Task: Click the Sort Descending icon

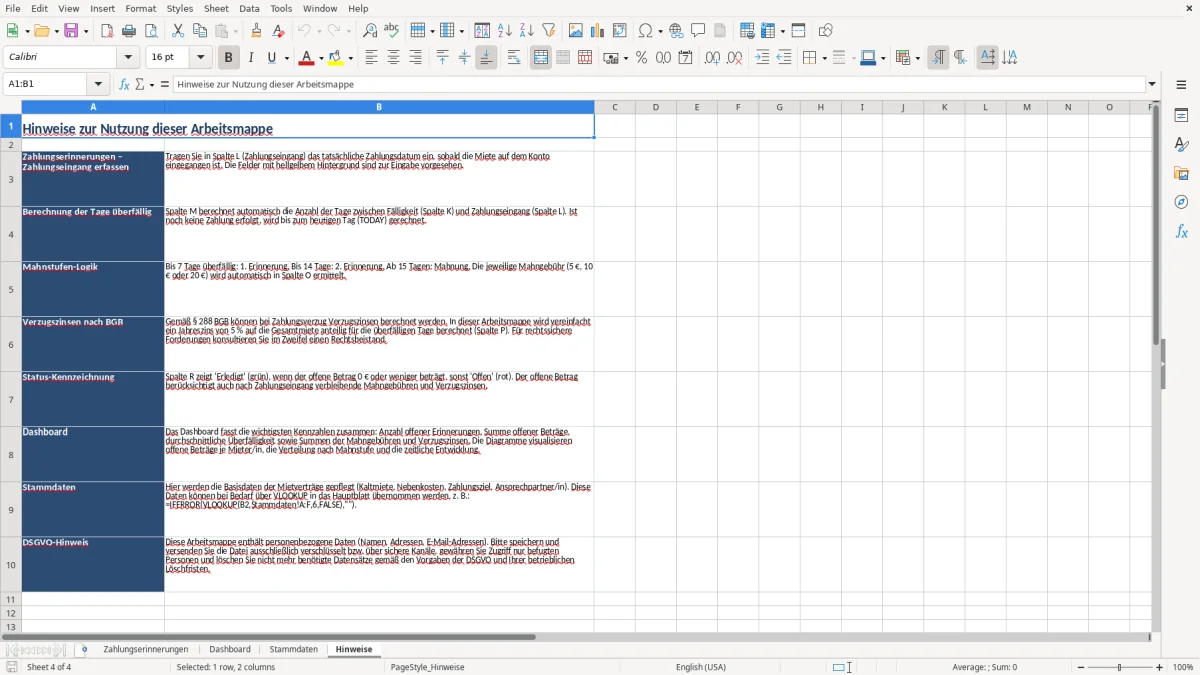Action: pyautogui.click(x=527, y=31)
